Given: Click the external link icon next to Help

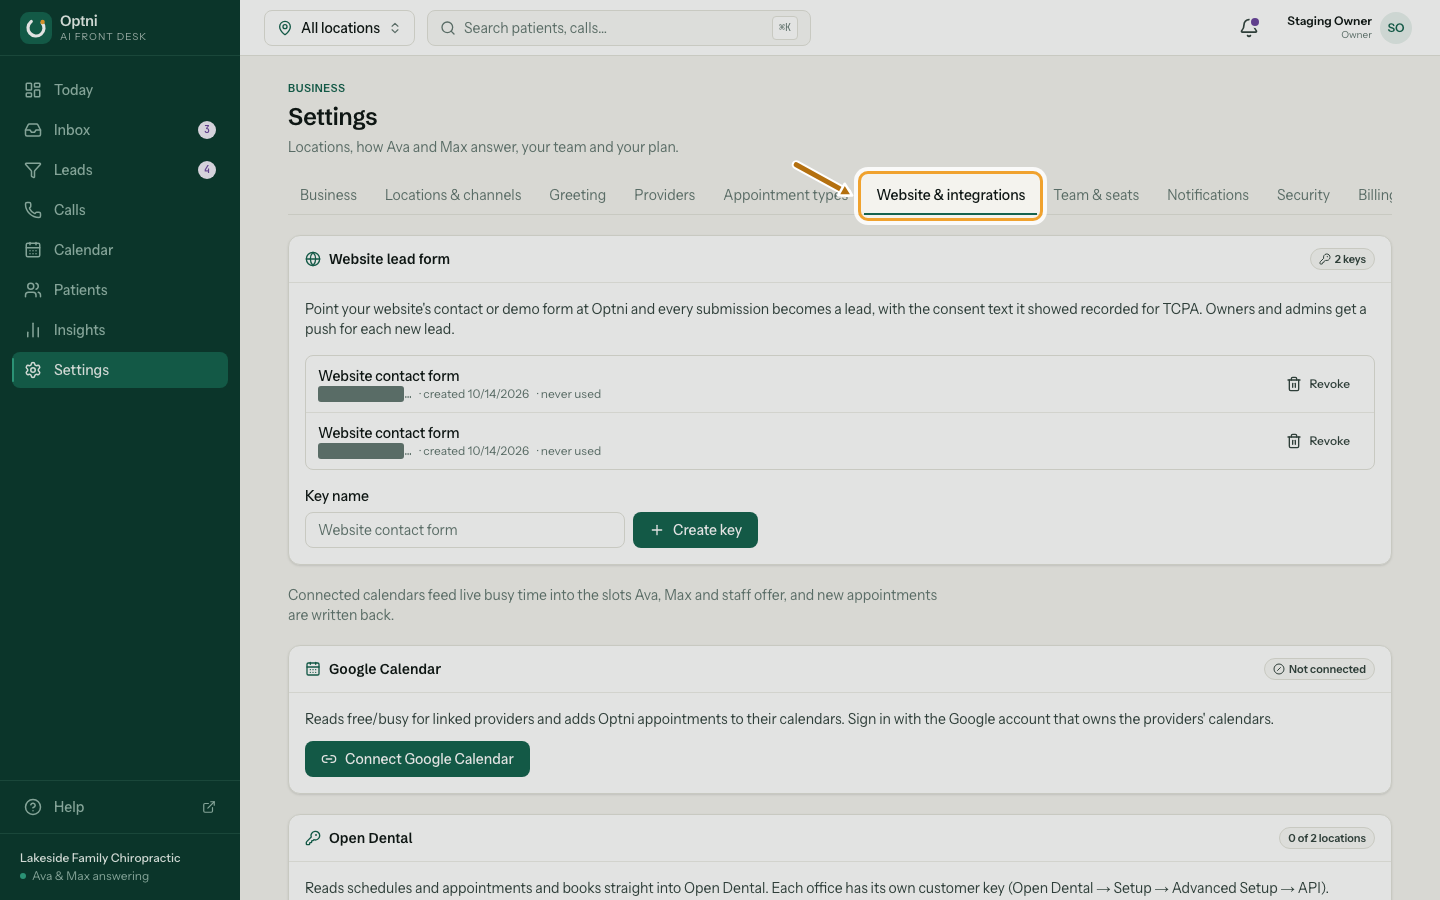Looking at the screenshot, I should point(209,807).
